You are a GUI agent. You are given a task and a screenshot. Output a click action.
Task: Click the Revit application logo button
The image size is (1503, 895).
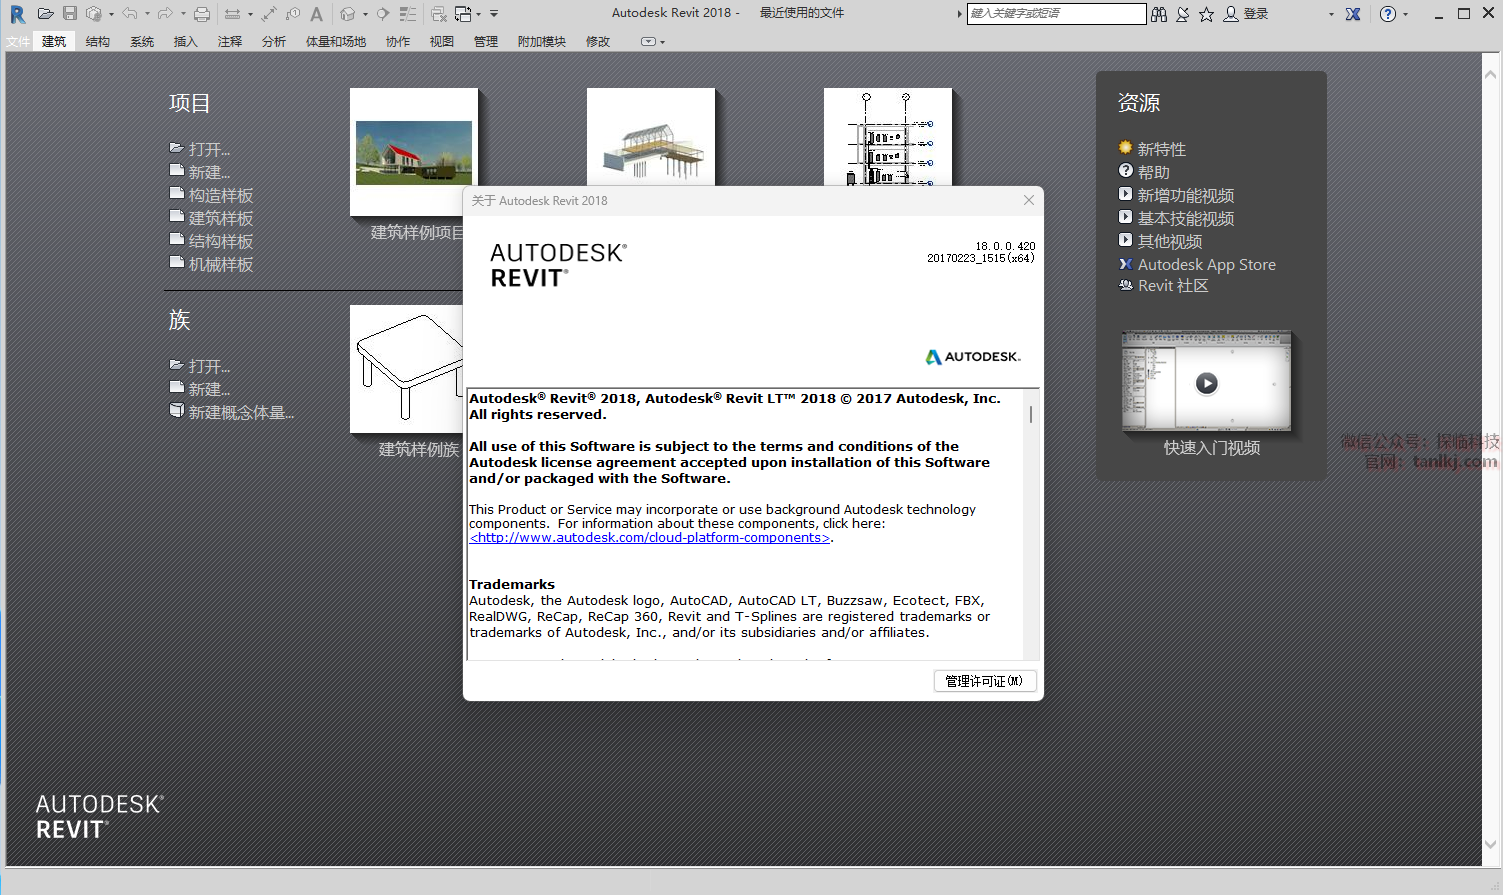pyautogui.click(x=17, y=14)
